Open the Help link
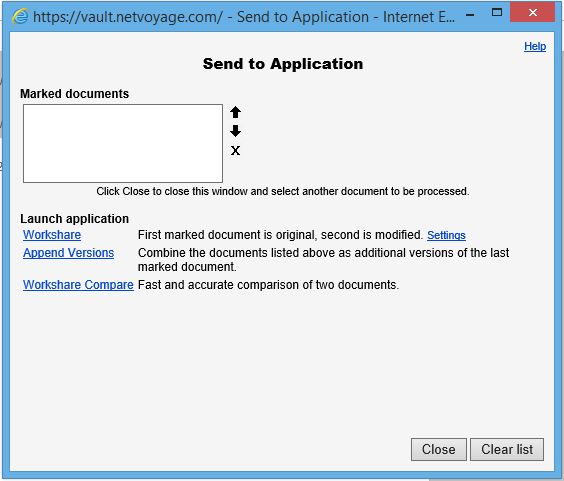The image size is (564, 481). [535, 46]
